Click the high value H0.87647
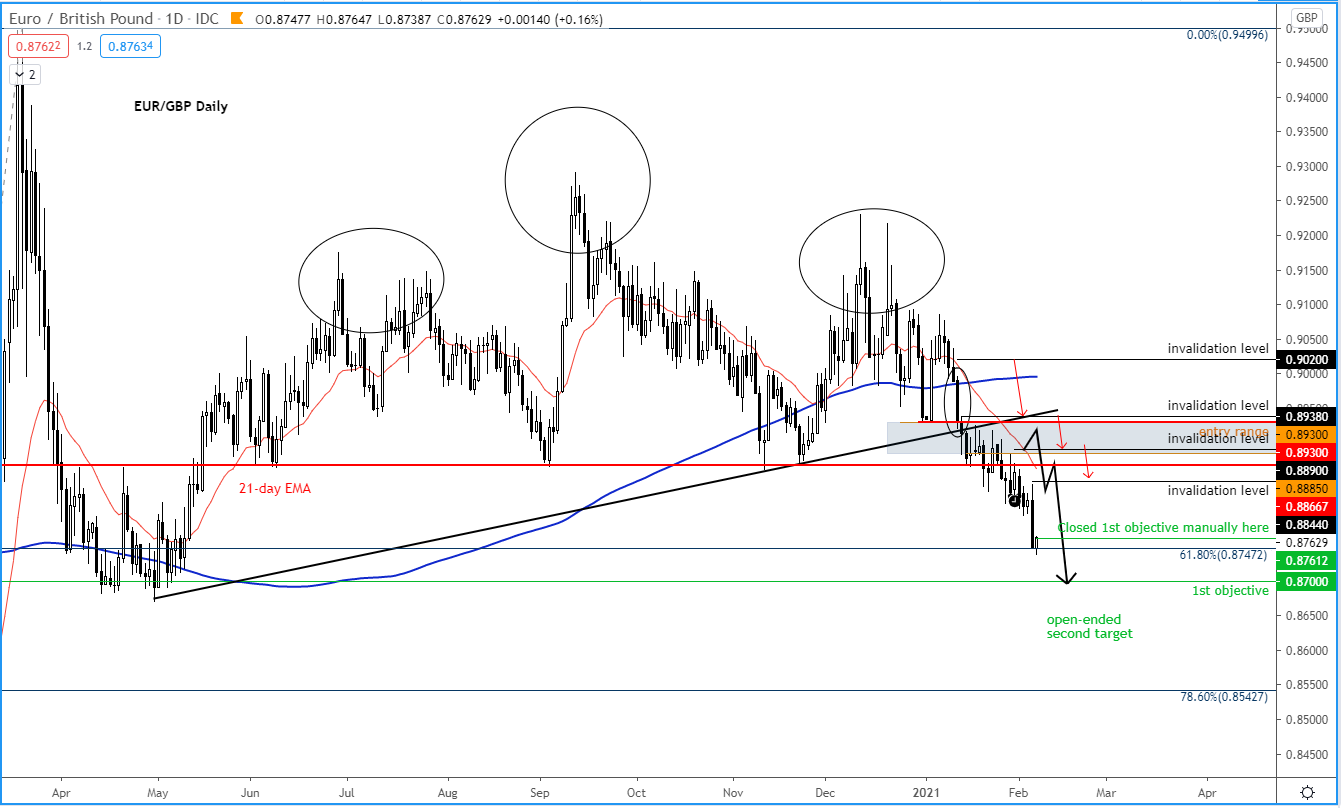Image resolution: width=1341 pixels, height=808 pixels. click(x=343, y=19)
